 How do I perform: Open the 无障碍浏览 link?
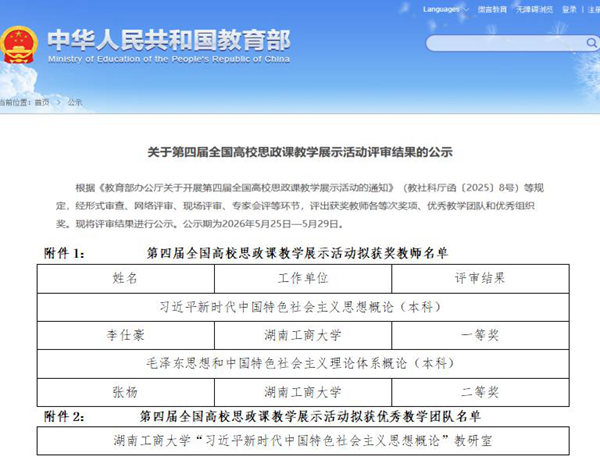[534, 9]
